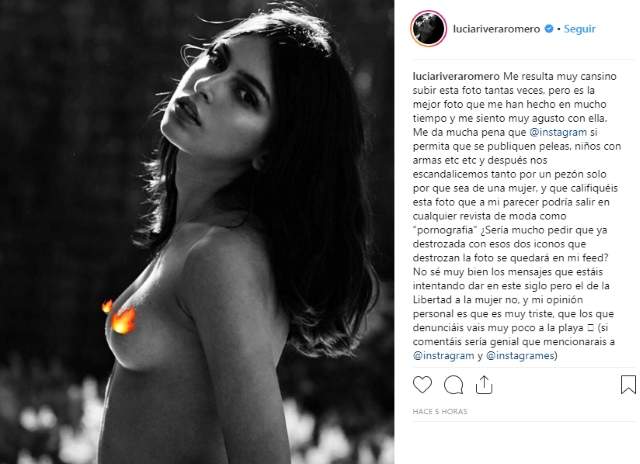Click the post photo
This screenshot has width=640, height=464.
pyautogui.click(x=197, y=232)
